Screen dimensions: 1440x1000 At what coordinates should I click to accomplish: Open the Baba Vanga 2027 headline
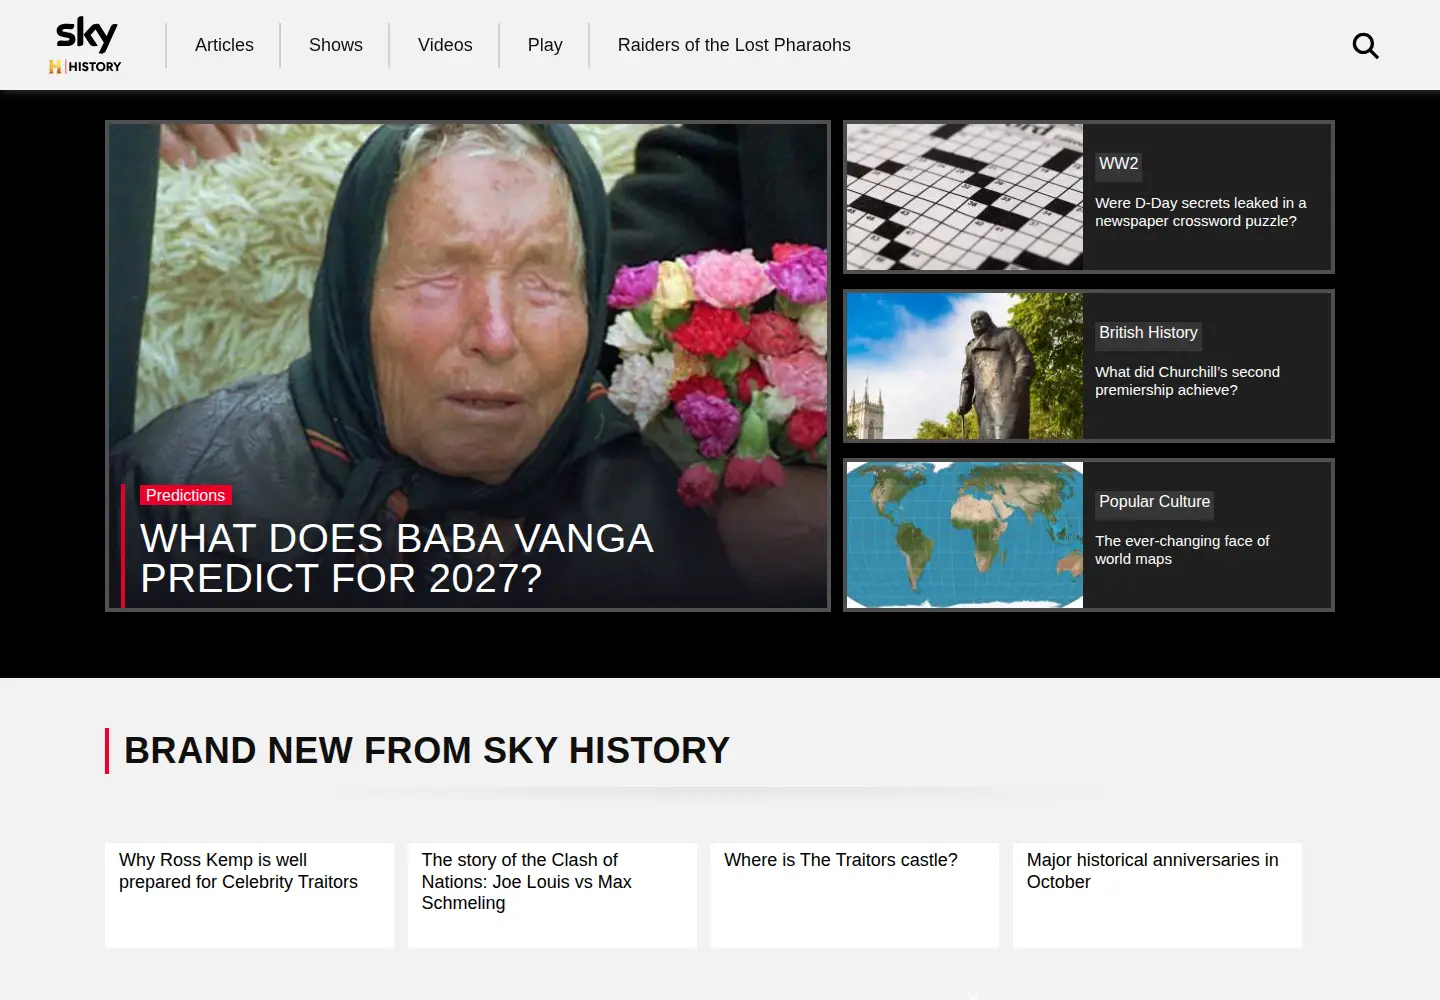(397, 558)
